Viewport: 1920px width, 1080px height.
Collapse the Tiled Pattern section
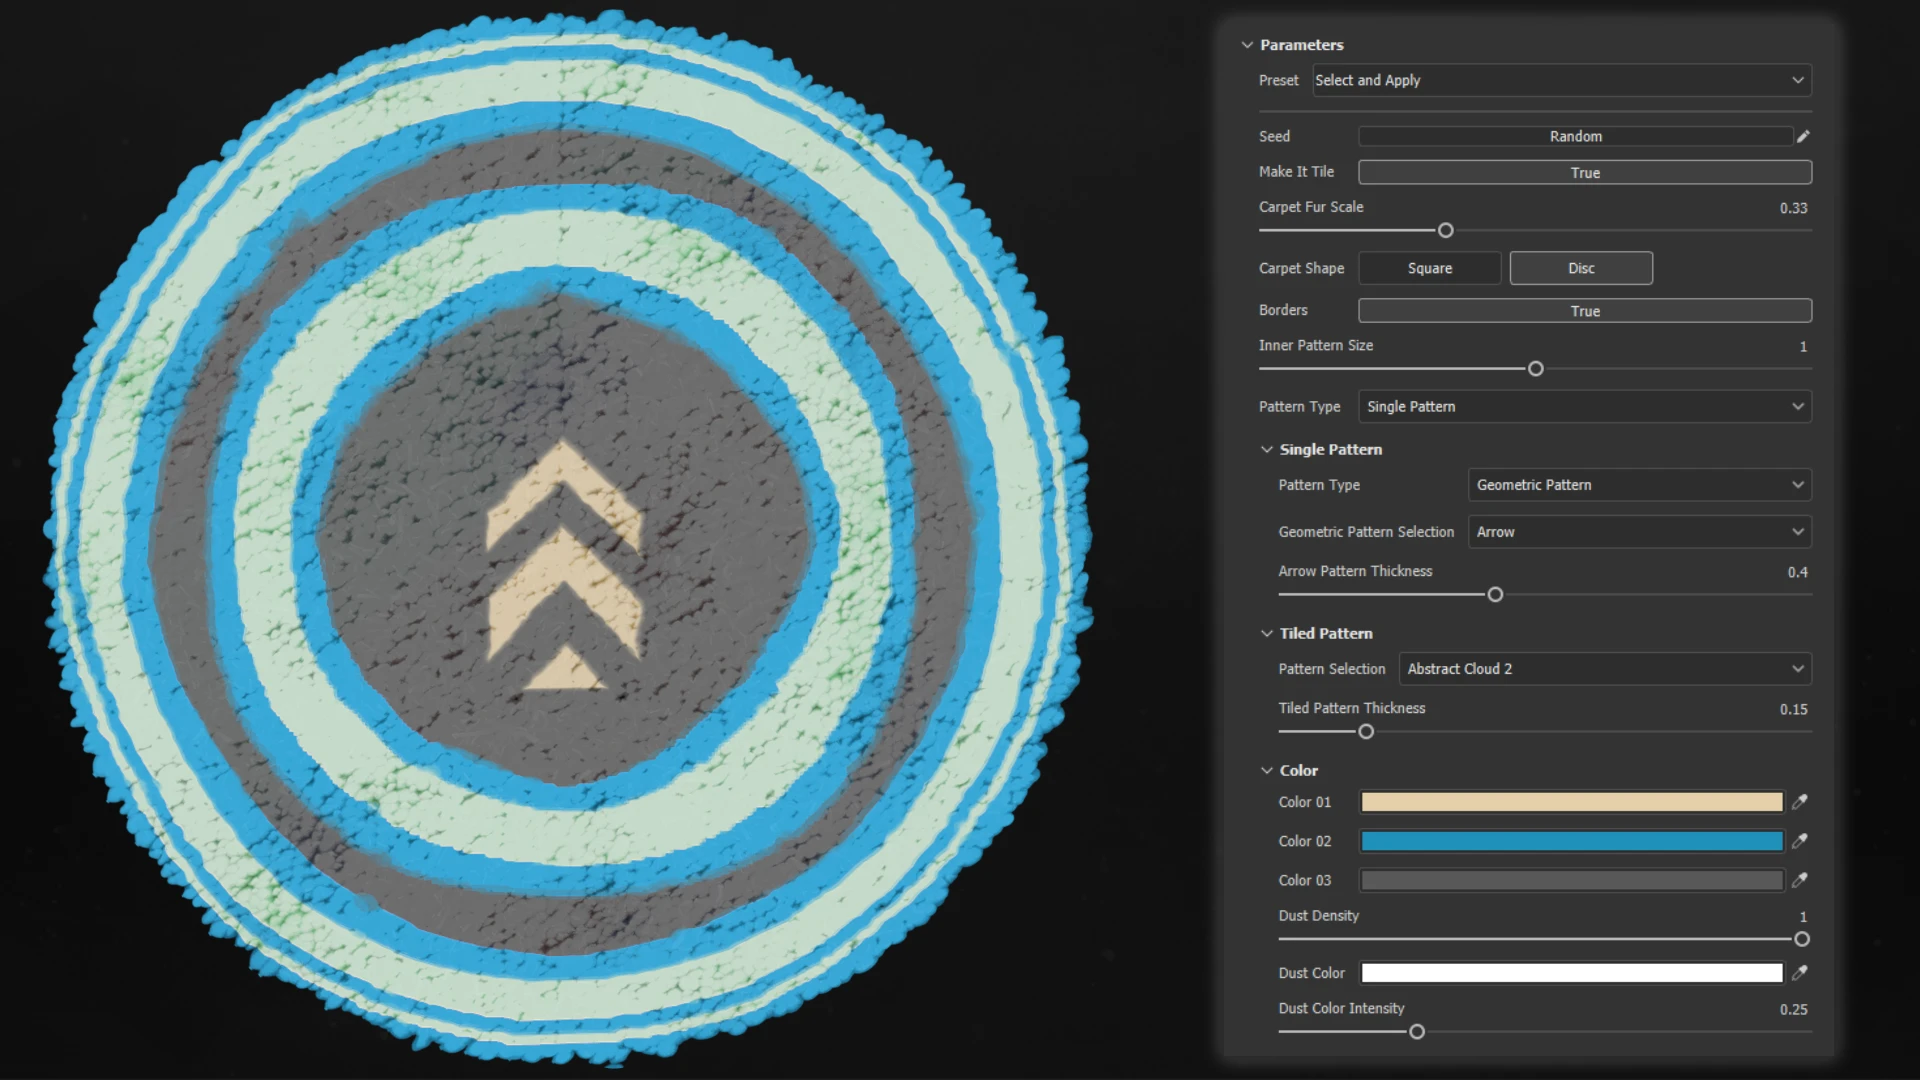[x=1267, y=634]
